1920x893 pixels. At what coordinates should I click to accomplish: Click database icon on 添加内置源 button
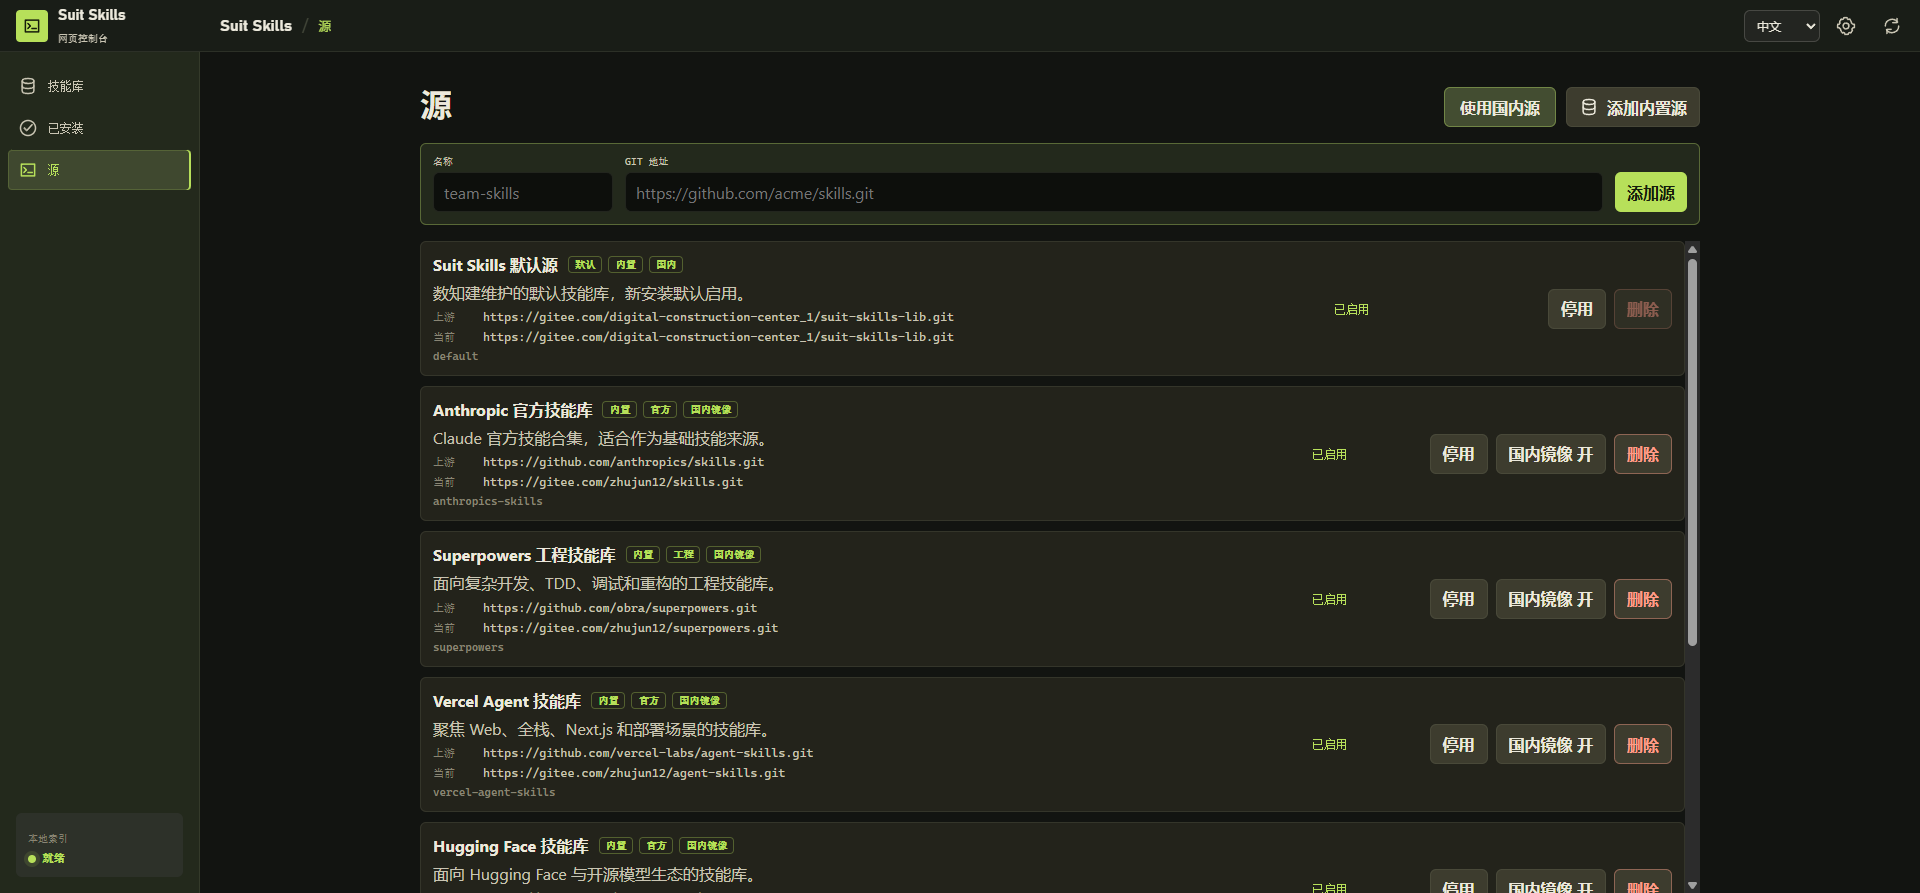[1589, 107]
